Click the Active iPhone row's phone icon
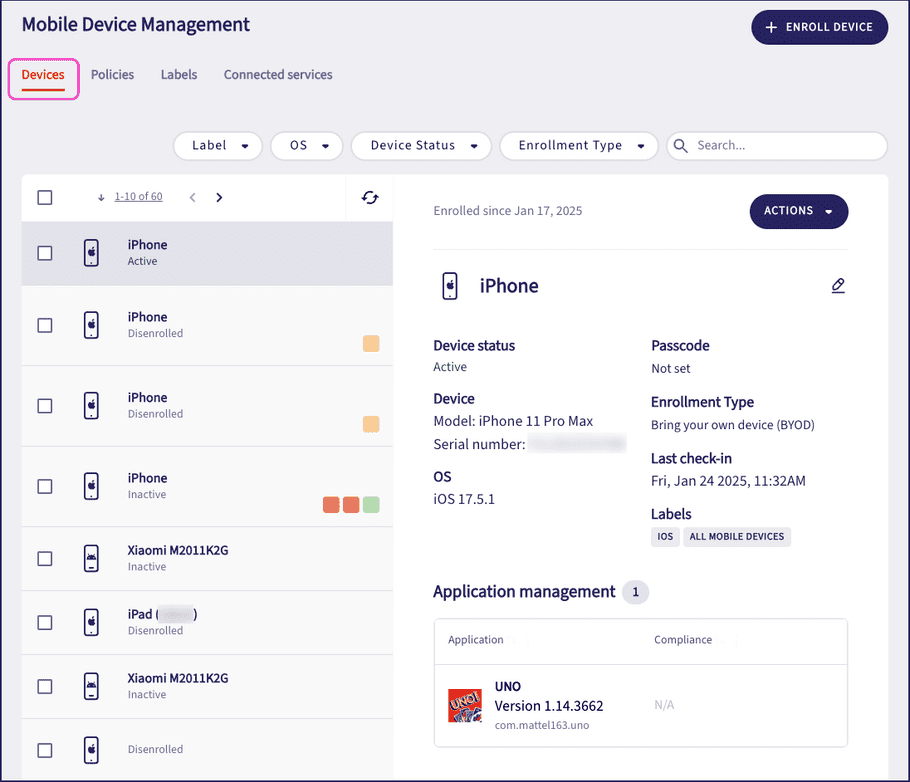Screen dimensions: 910x782 (x=91, y=253)
